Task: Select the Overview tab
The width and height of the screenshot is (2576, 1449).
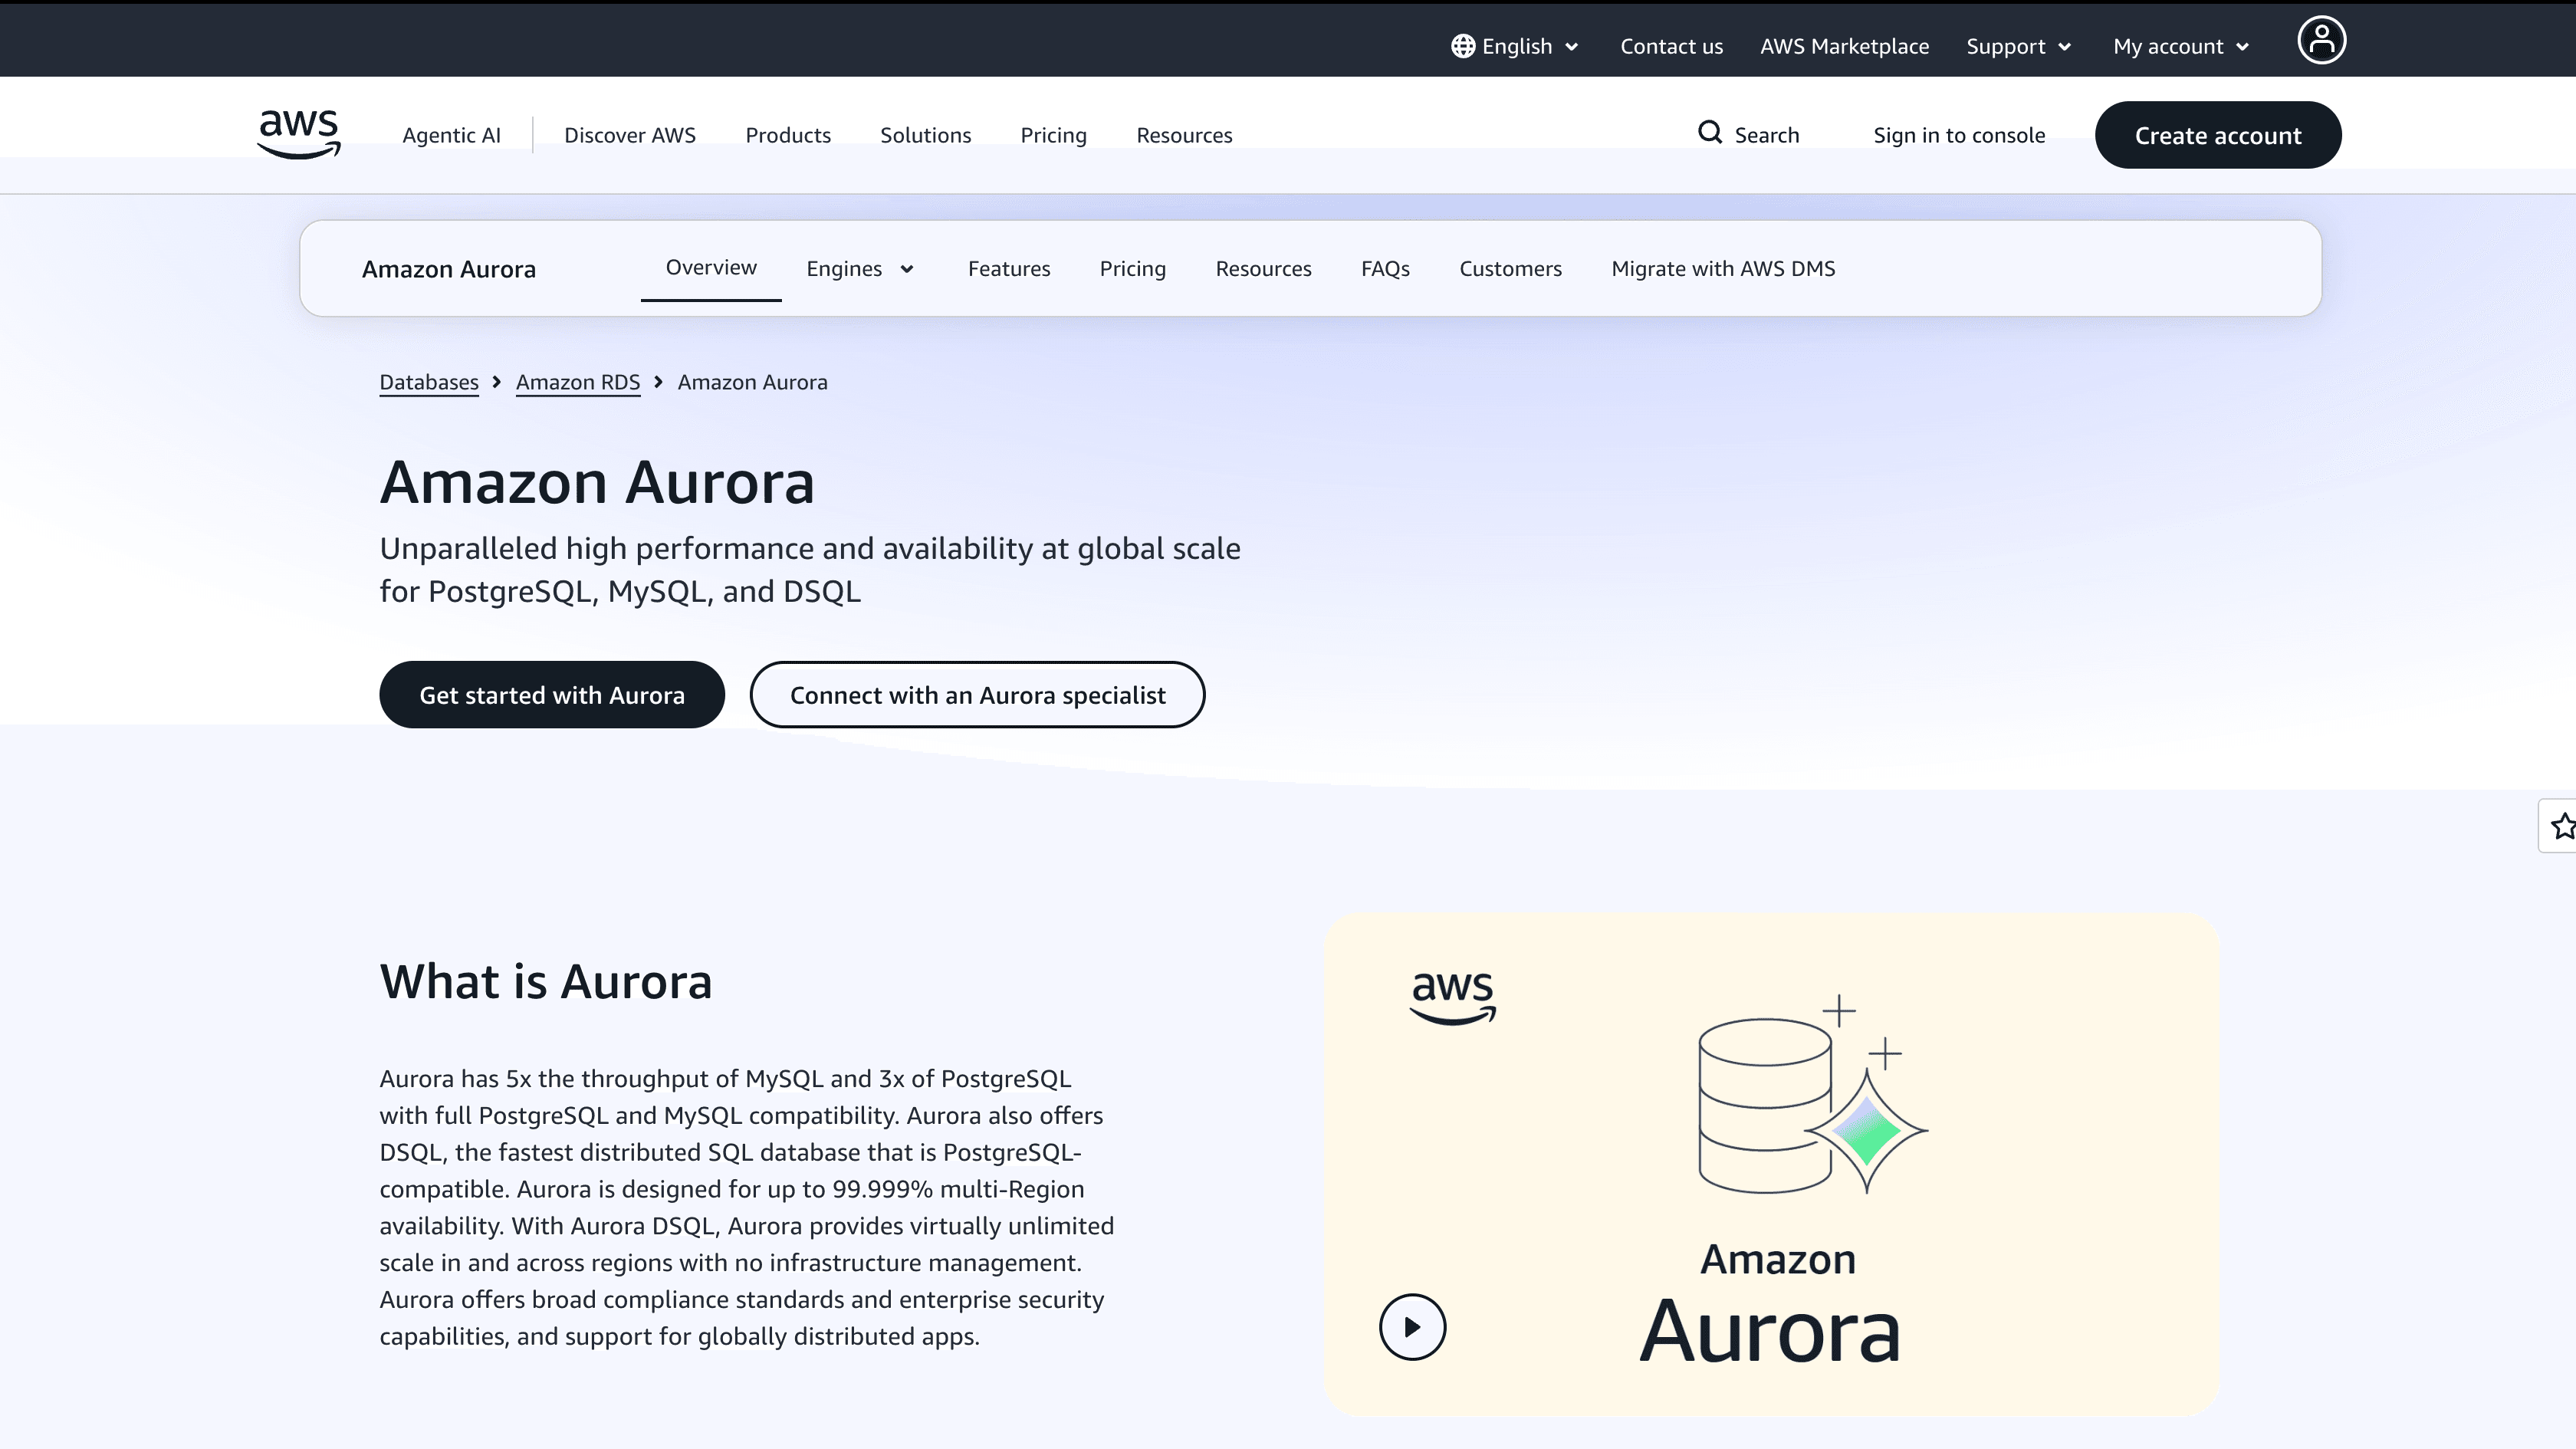Action: pyautogui.click(x=711, y=268)
